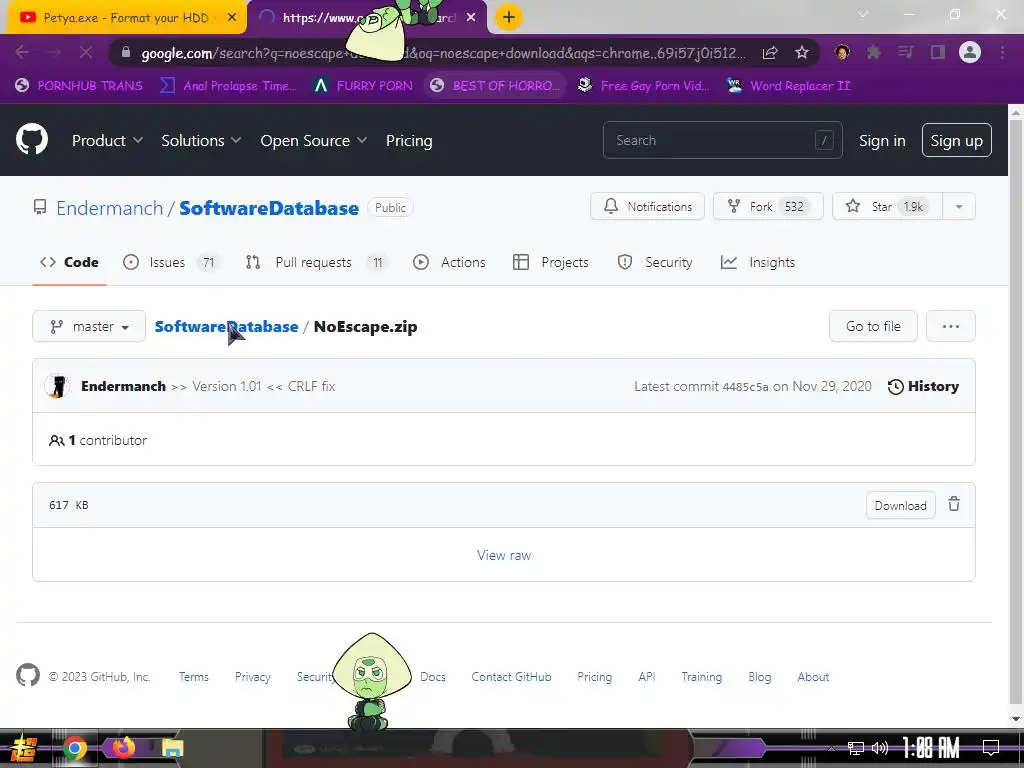Go back with browser back arrow
Image resolution: width=1024 pixels, height=768 pixels.
click(x=22, y=52)
